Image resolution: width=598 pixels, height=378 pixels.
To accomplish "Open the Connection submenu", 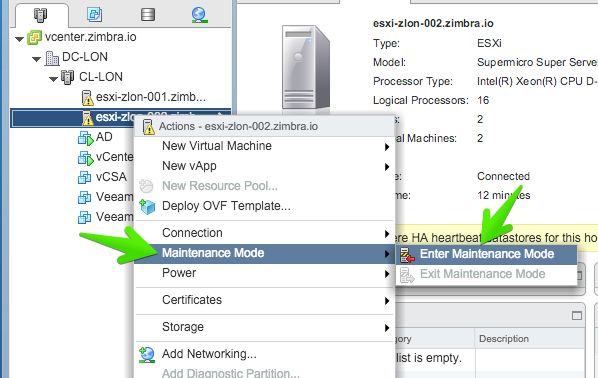I will pyautogui.click(x=264, y=233).
